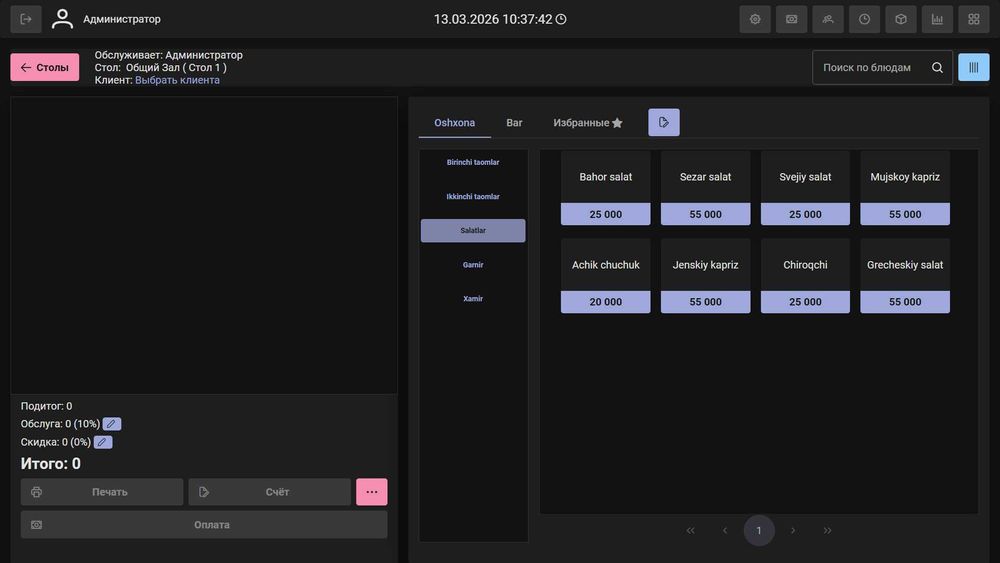This screenshot has height=563, width=1000.
Task: Add Svejiy salat to the order
Action: click(x=805, y=188)
